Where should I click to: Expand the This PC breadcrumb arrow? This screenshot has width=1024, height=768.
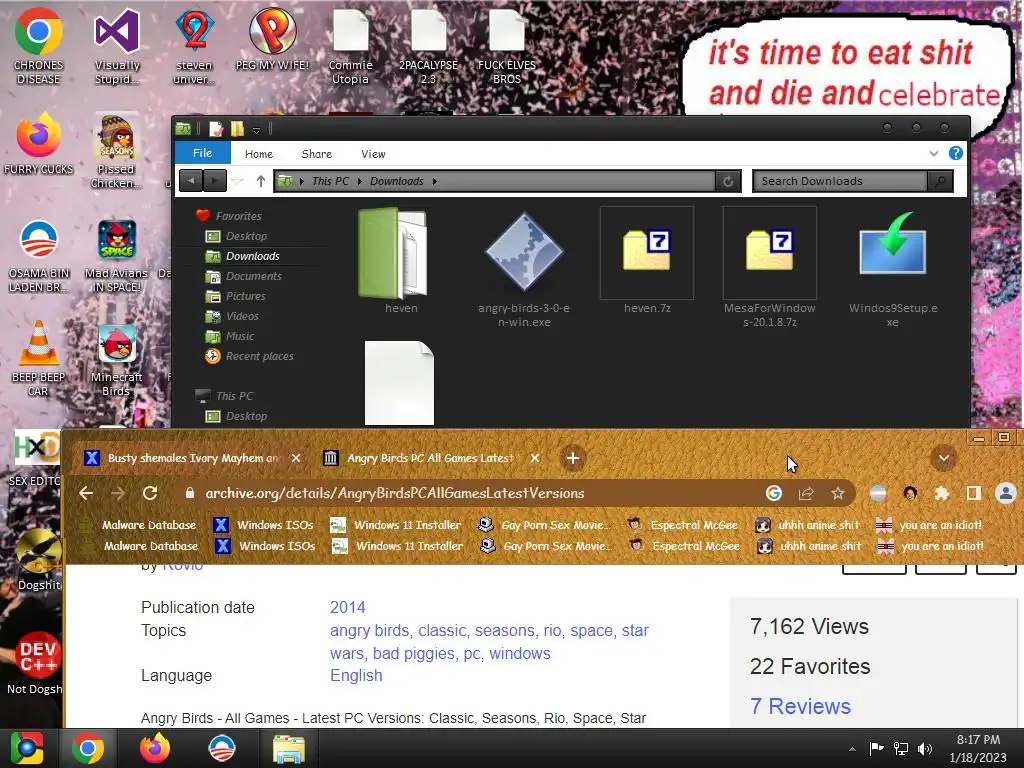(x=359, y=181)
